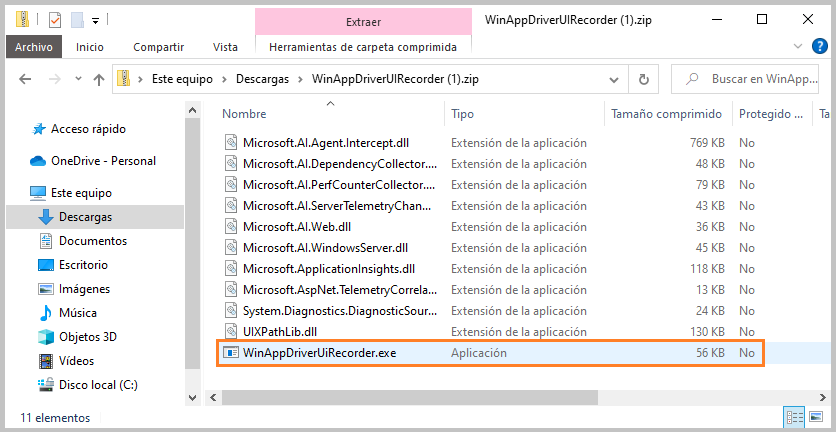
Task: Open Customize Quick Access Toolbar dropdown
Action: tap(95, 21)
